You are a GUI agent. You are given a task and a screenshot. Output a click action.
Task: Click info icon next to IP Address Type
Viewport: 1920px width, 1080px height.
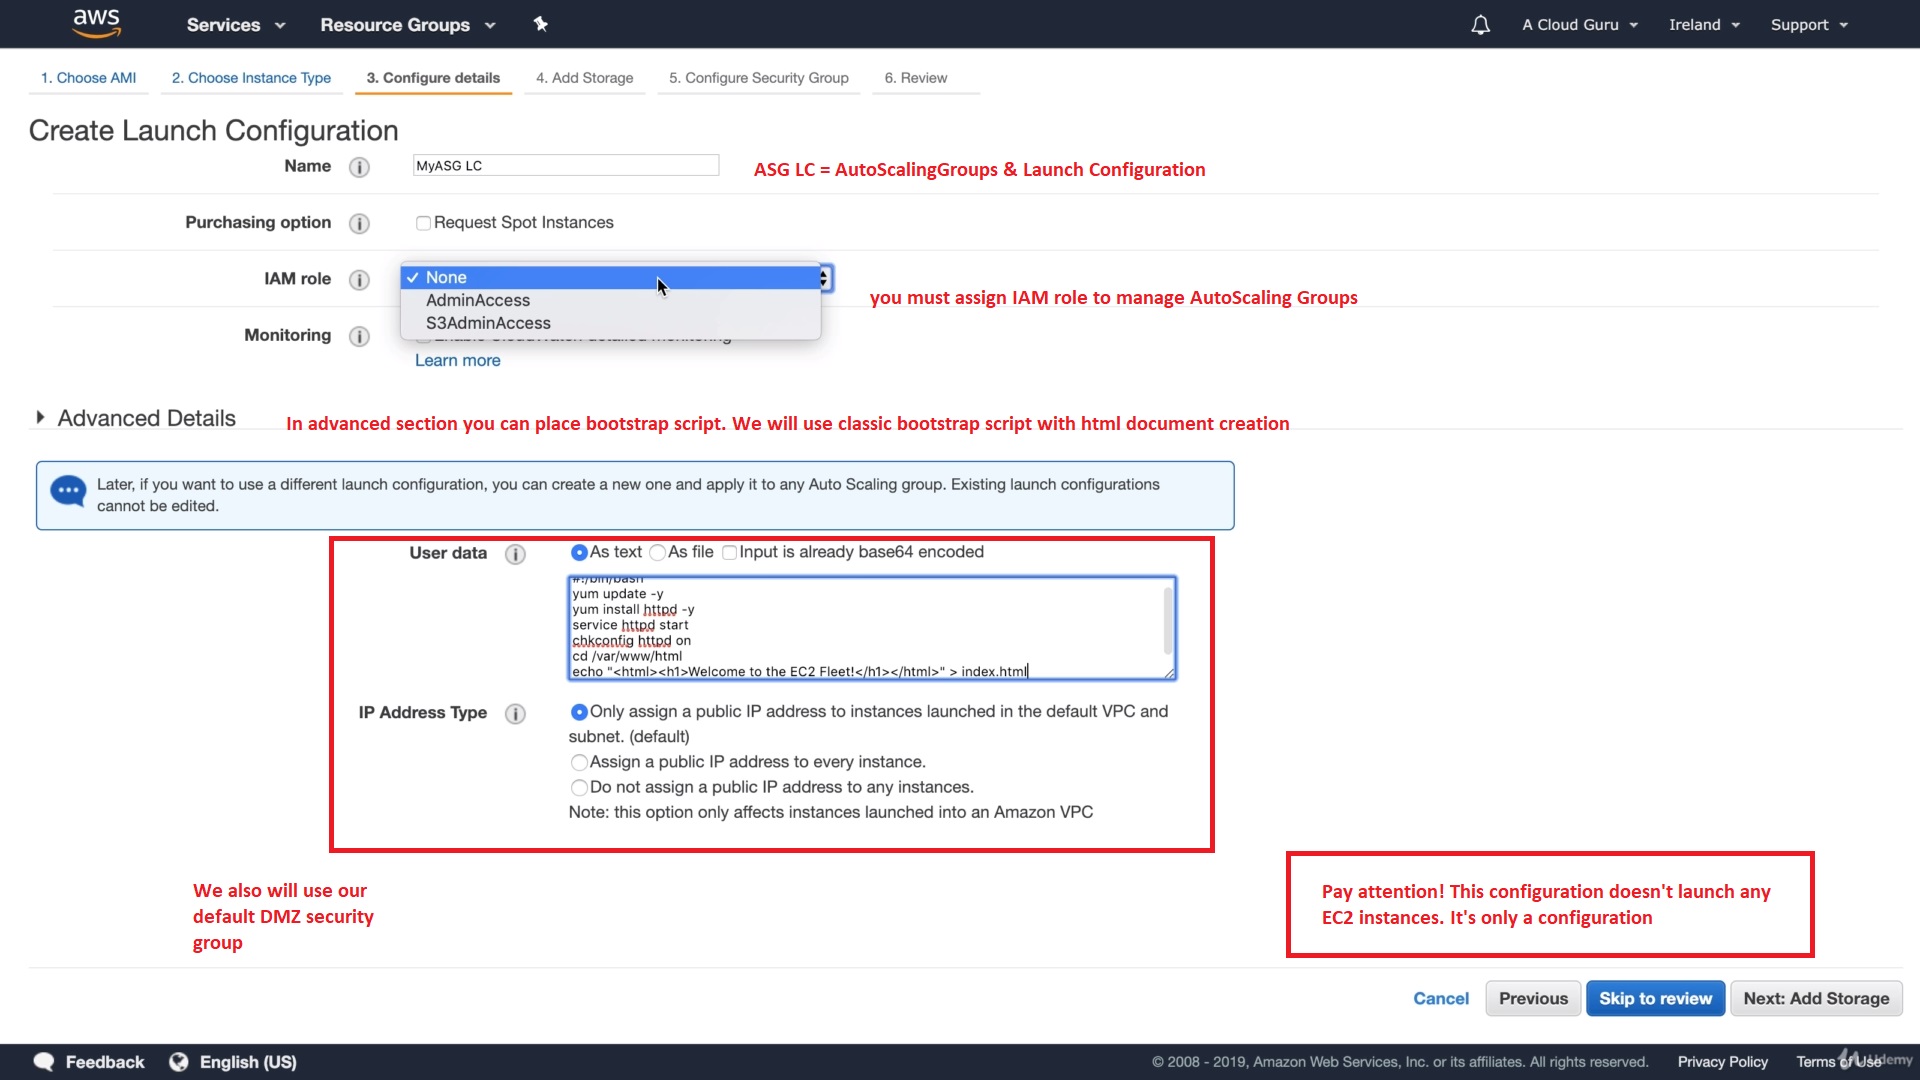[515, 713]
